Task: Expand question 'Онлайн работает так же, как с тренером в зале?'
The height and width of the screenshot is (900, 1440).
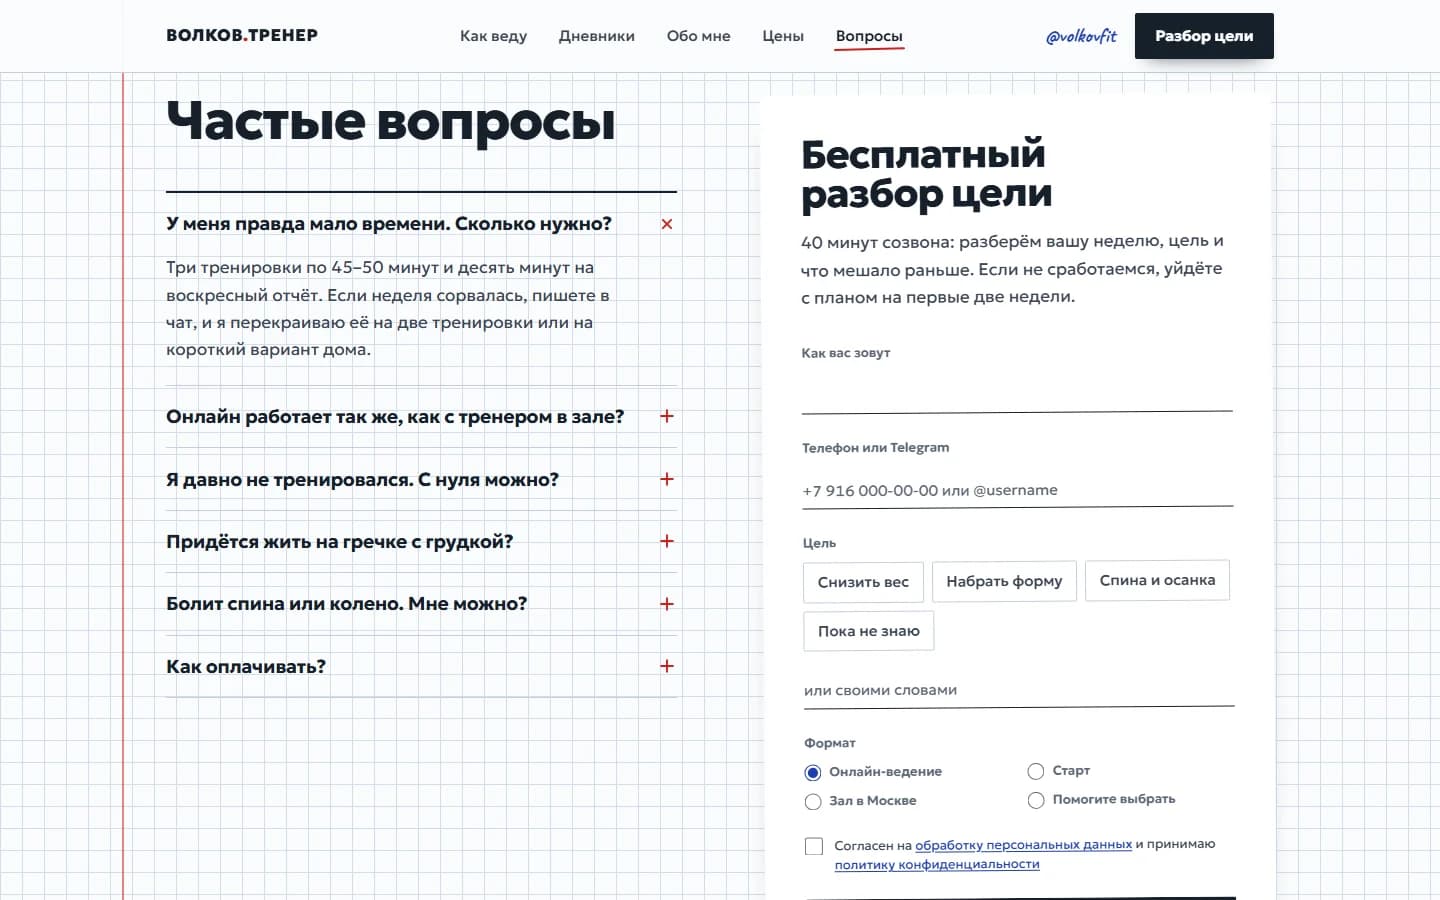Action: tap(395, 417)
